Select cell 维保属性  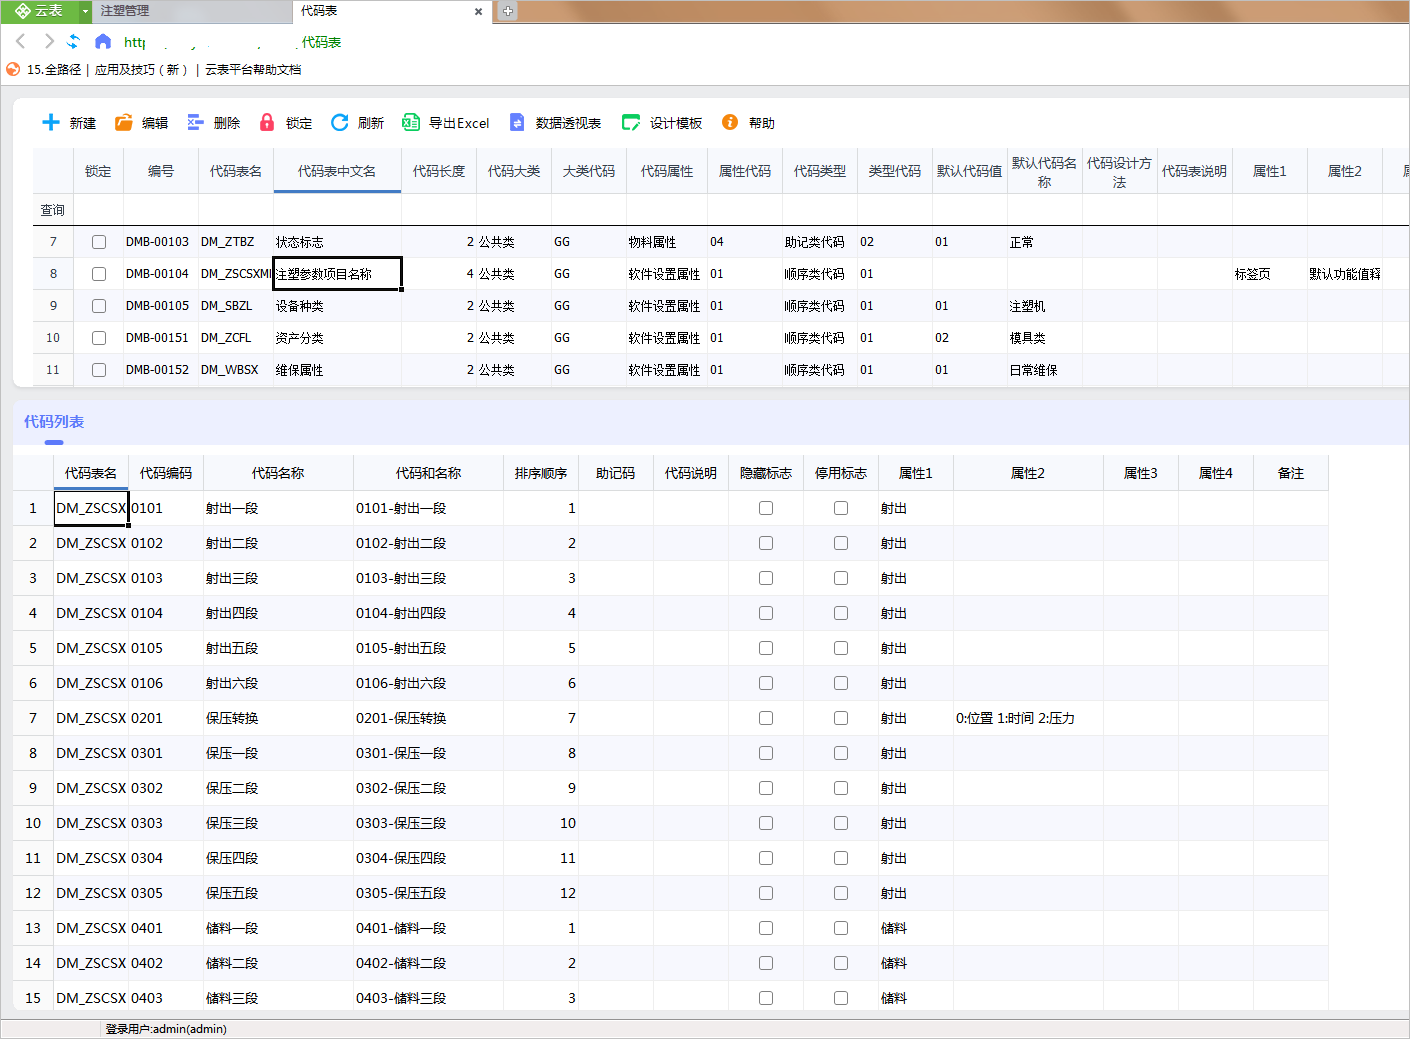click(x=337, y=370)
